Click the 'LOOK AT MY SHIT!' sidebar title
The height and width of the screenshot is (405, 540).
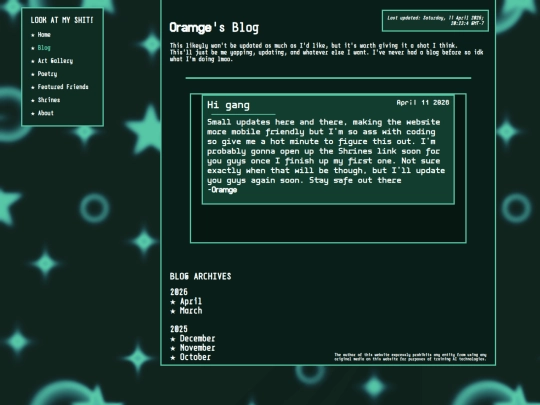click(x=62, y=20)
